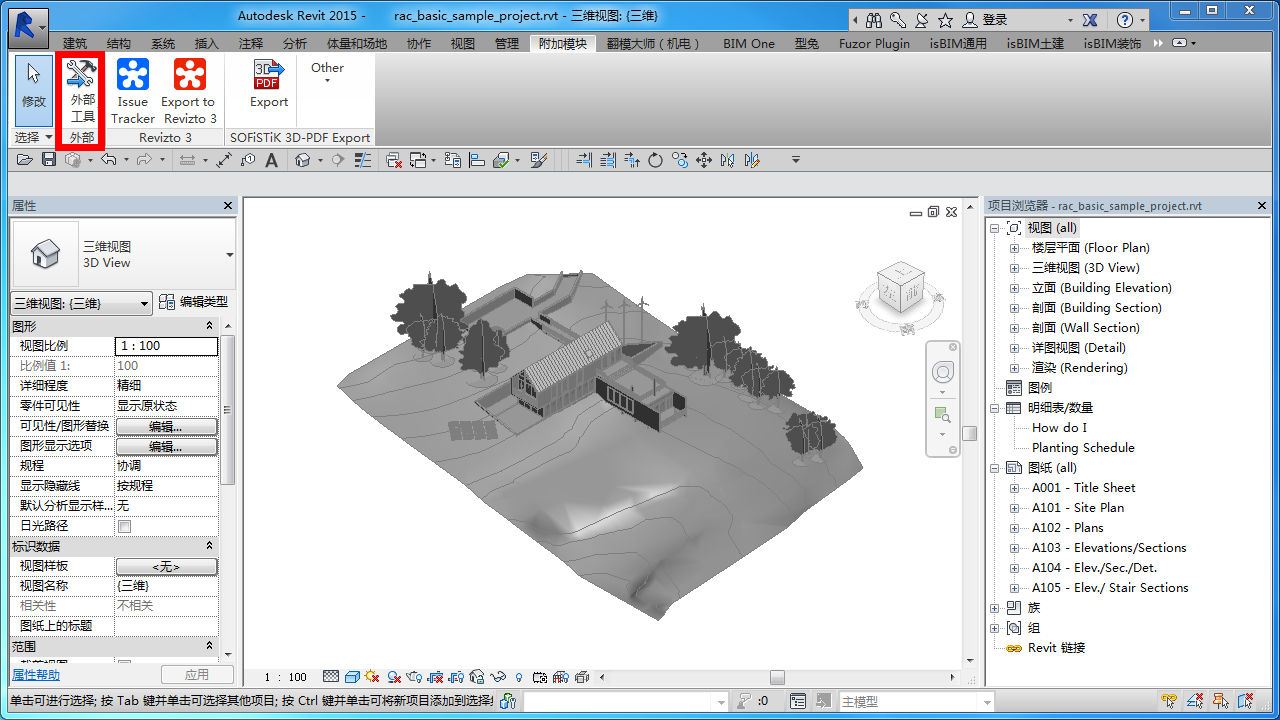
Task: Toggle the sun path (日光路径) checkbox
Action: tap(125, 526)
